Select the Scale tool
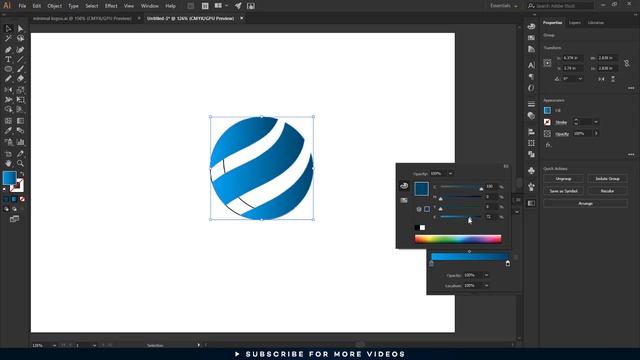The width and height of the screenshot is (640, 360). [x=20, y=90]
